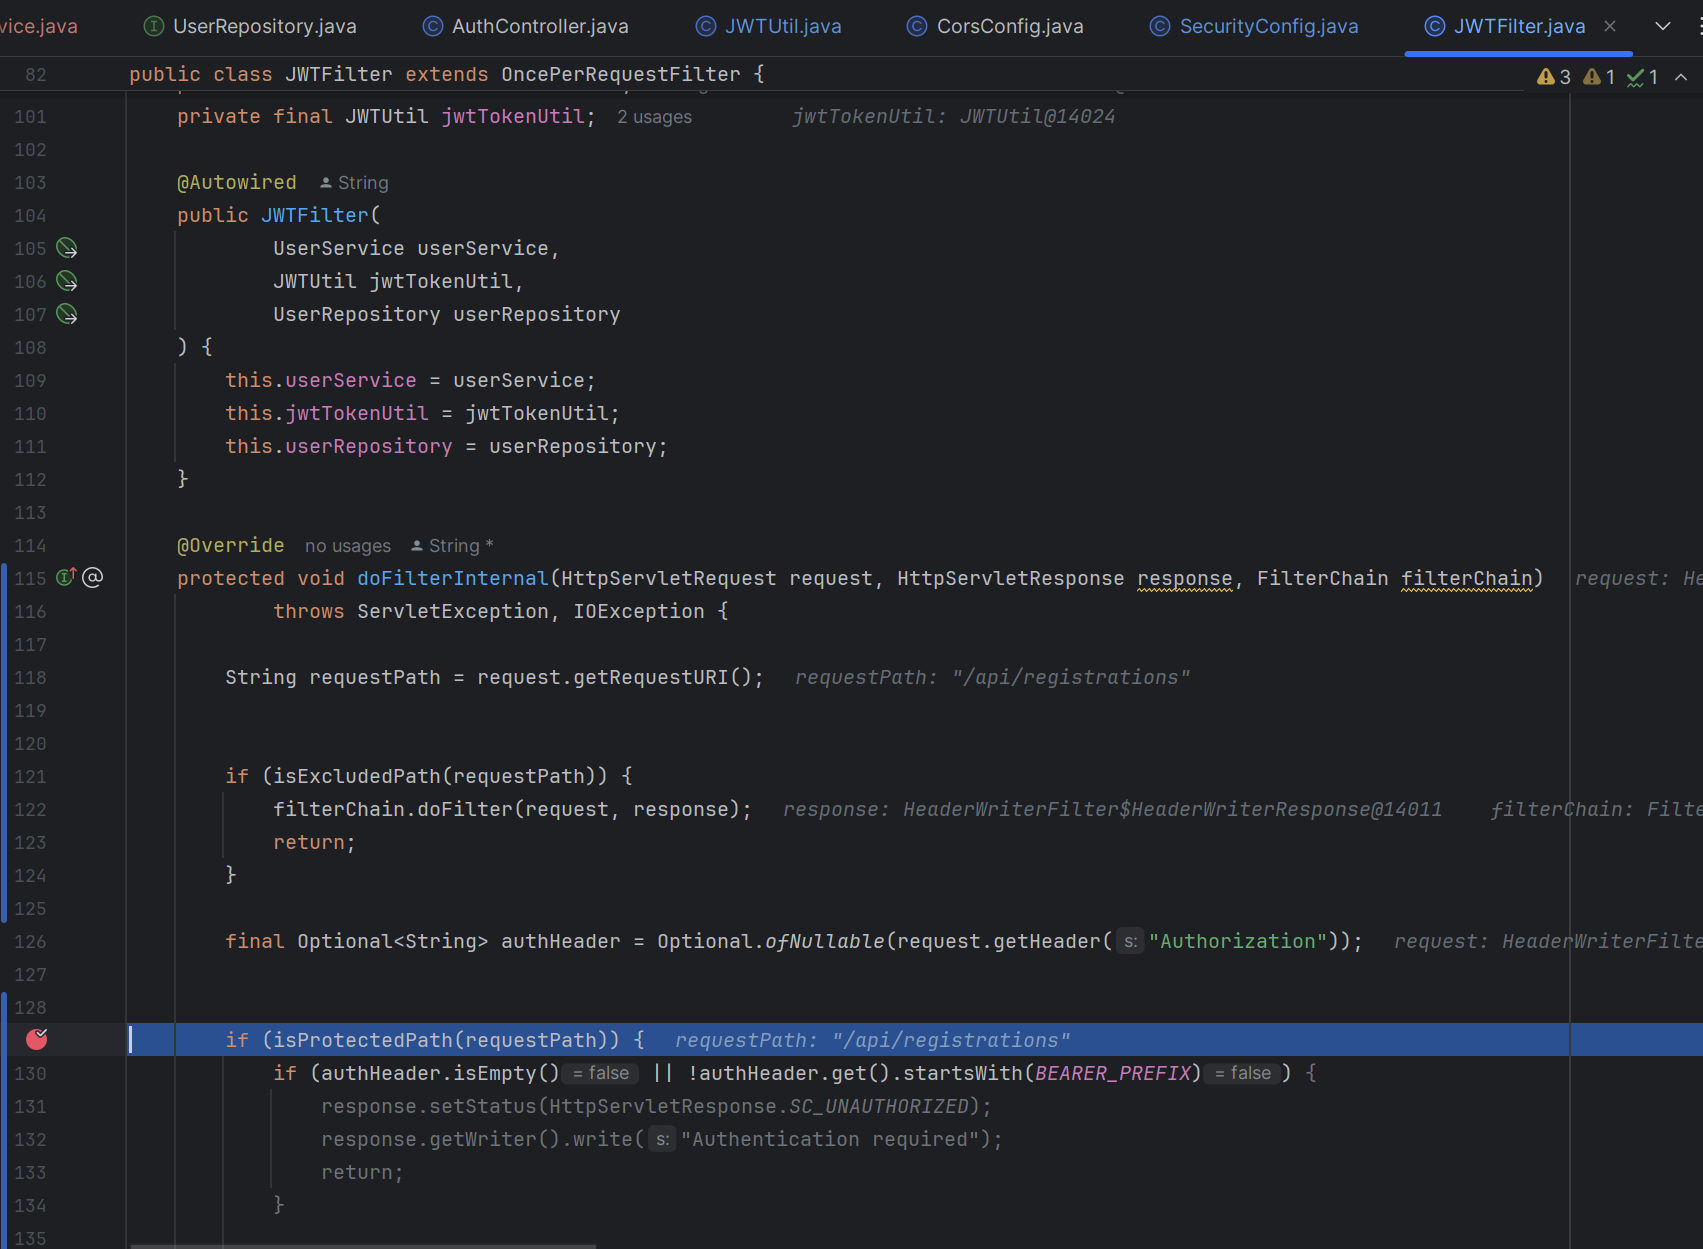Click the 'no usages' hint above doFilterInternal
This screenshot has height=1249, width=1703.
(348, 546)
